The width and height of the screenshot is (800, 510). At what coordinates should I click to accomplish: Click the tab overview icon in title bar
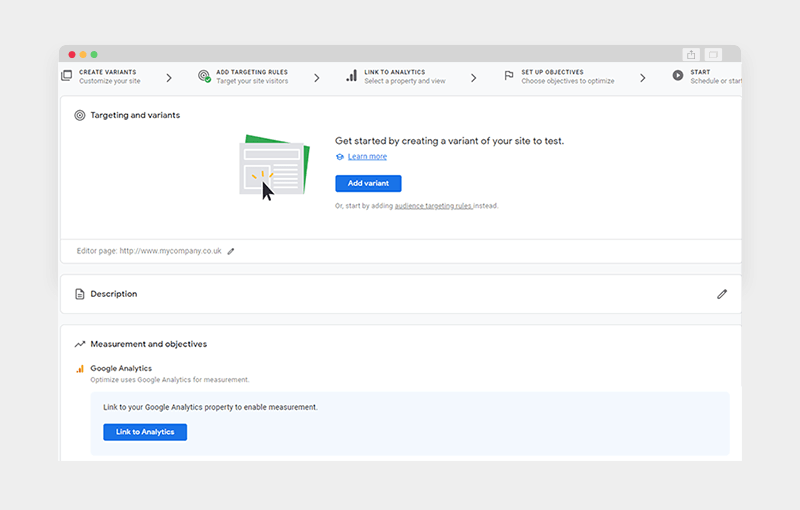click(713, 54)
